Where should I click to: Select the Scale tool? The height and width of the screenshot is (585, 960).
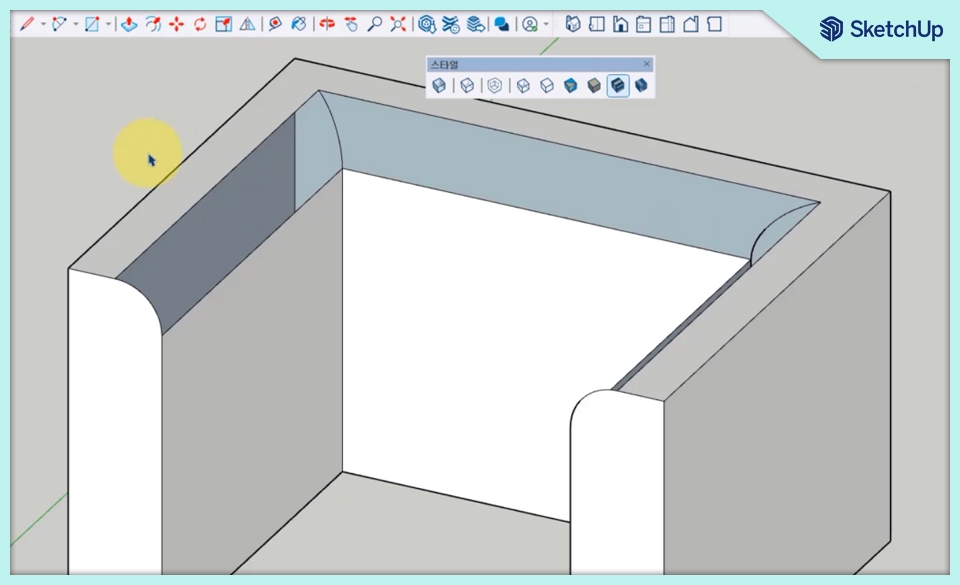click(223, 24)
